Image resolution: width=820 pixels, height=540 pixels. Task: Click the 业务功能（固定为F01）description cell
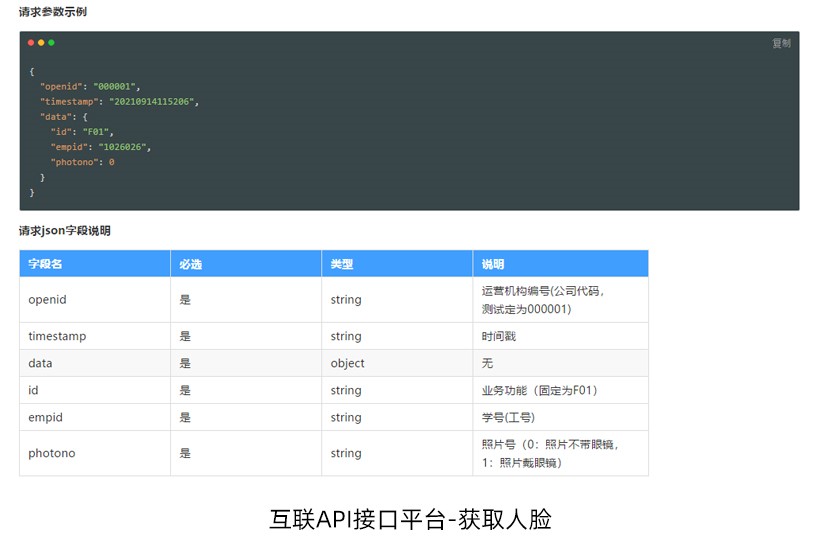(x=540, y=391)
